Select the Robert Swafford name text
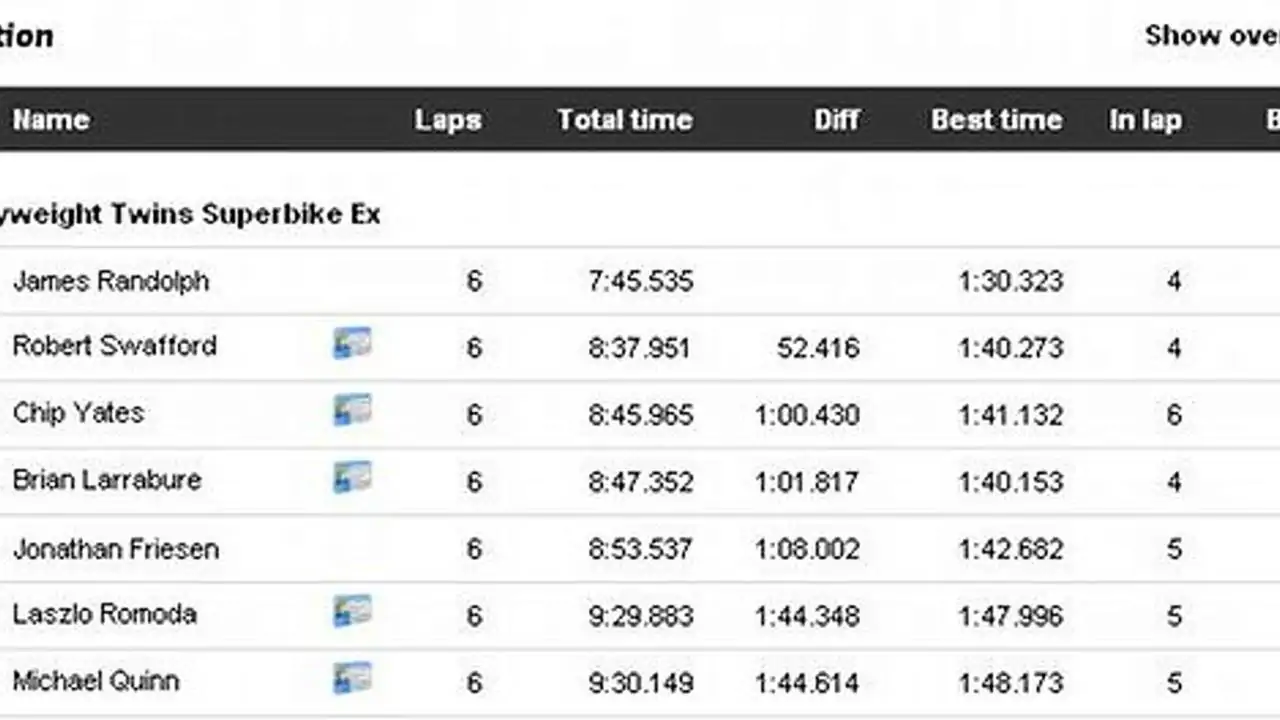This screenshot has width=1280, height=720. click(114, 346)
